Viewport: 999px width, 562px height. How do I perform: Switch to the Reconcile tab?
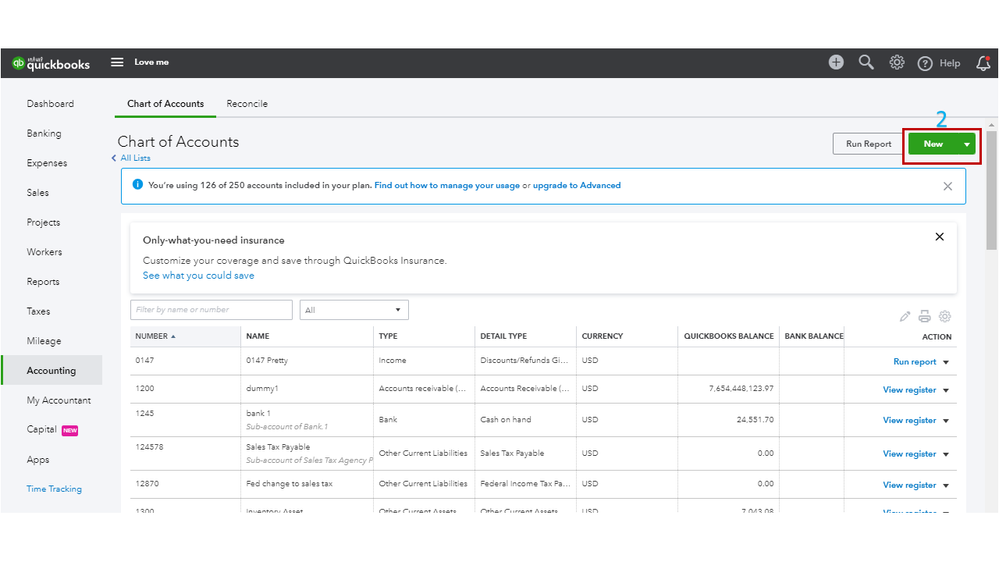[x=247, y=104]
